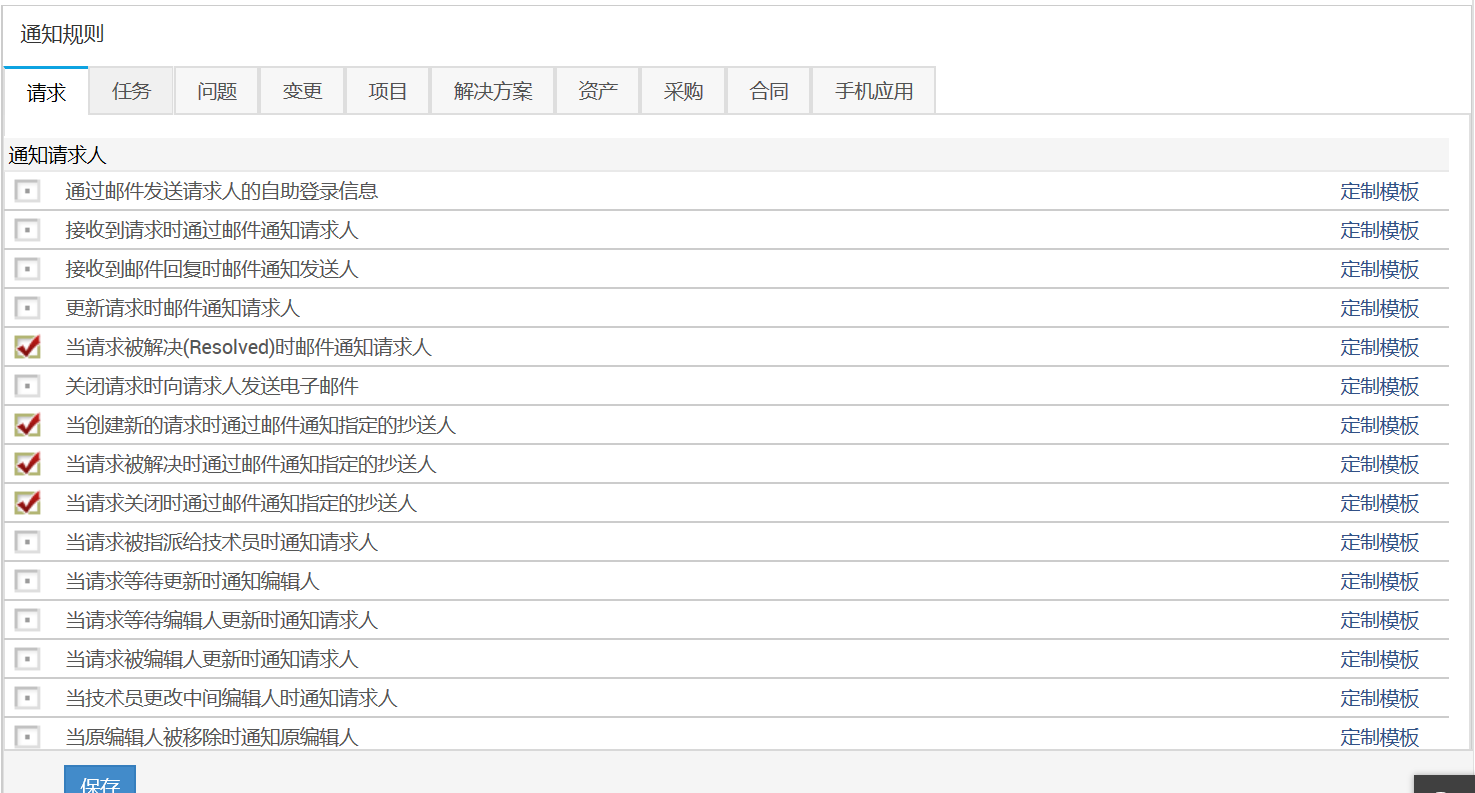
Task: Uncheck 当请求关闭时通过邮件通知指定的抄送人
Action: point(27,503)
